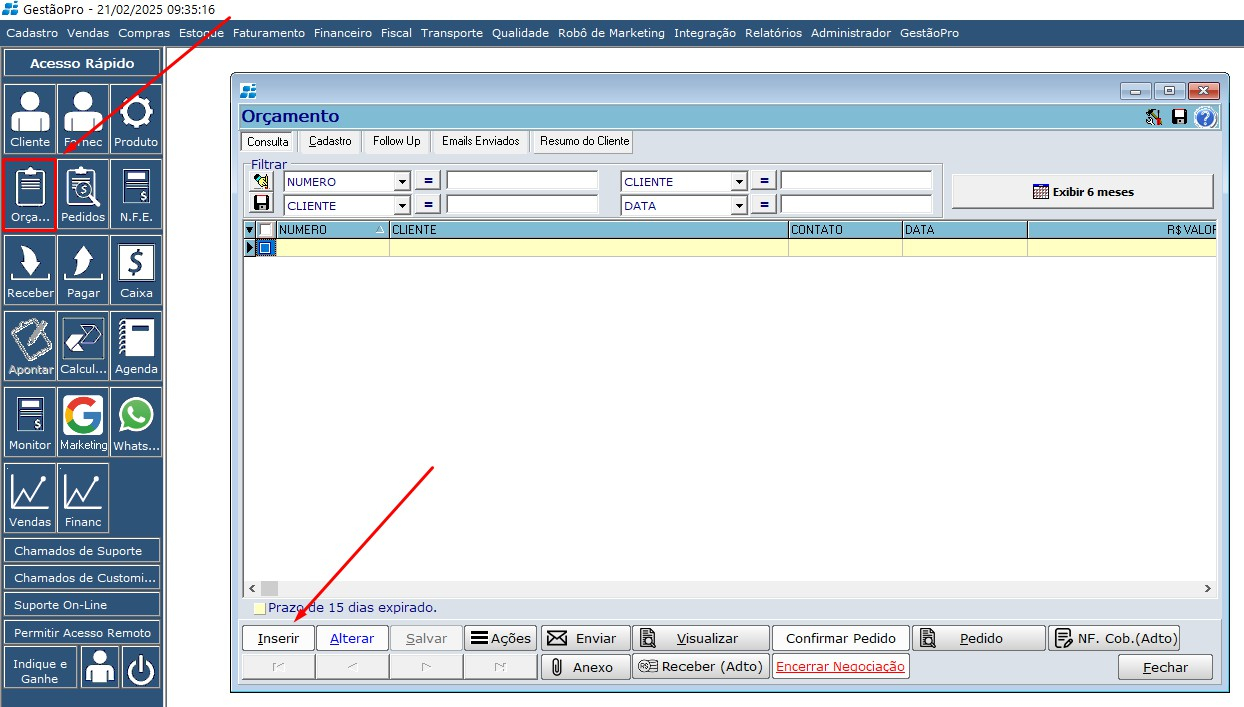Click equals operator next to NUMERO filter
The height and width of the screenshot is (707, 1244).
coord(427,182)
